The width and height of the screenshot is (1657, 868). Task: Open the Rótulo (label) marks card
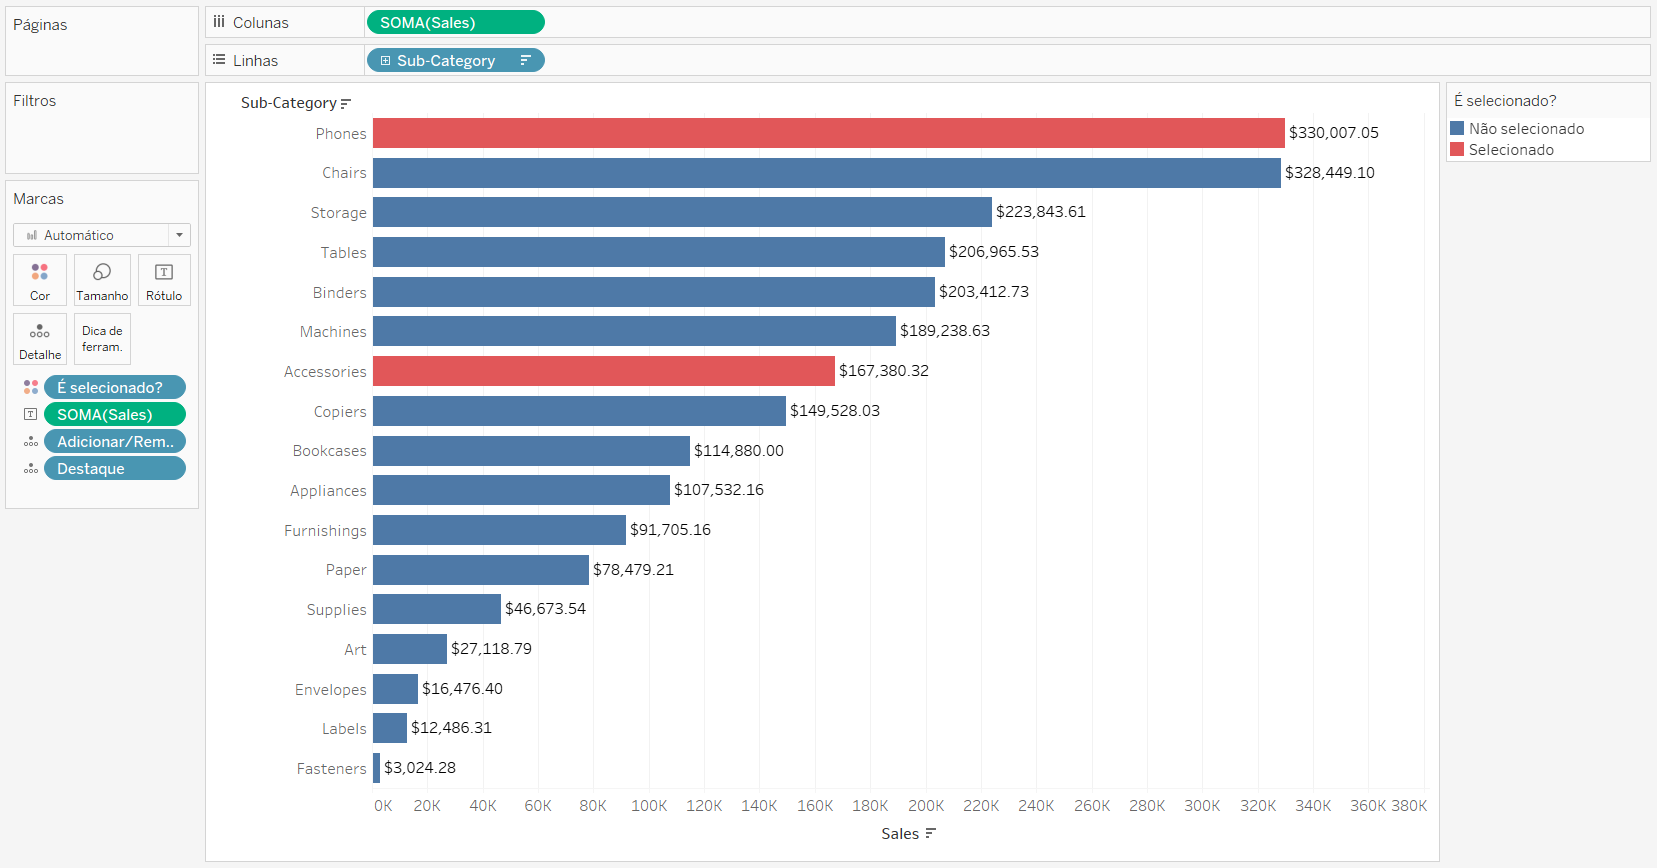pyautogui.click(x=164, y=280)
